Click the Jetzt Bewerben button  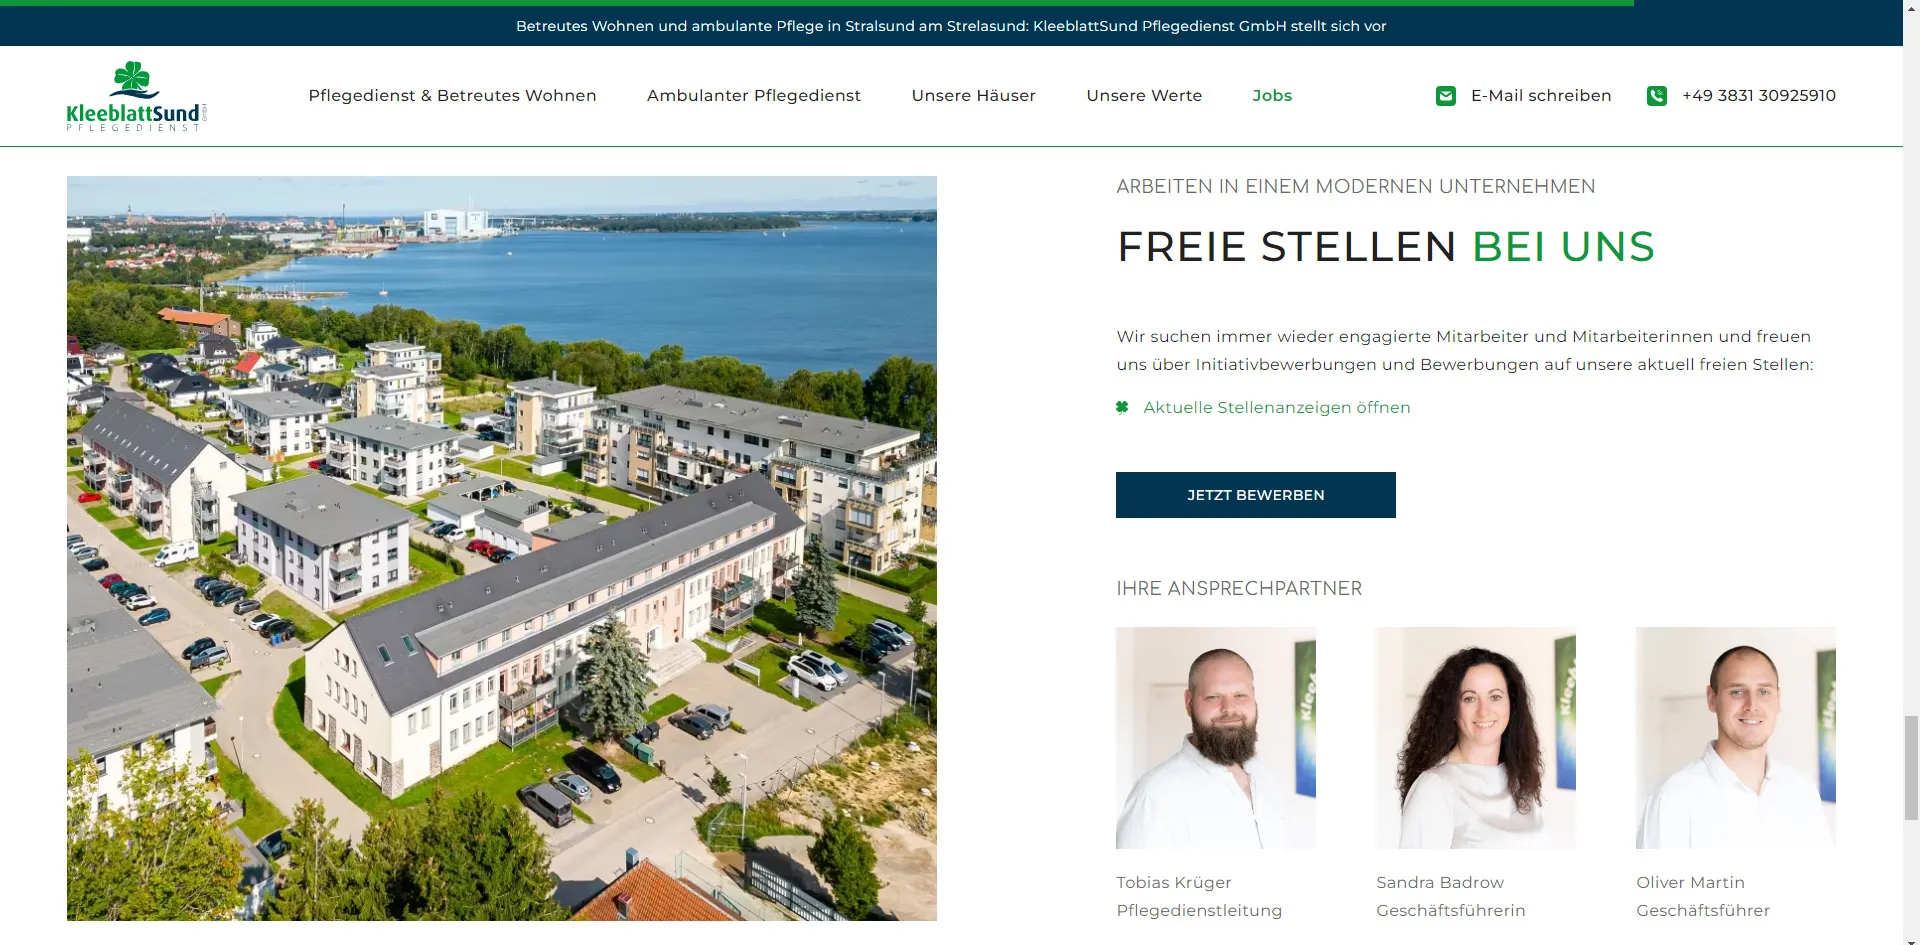click(1255, 495)
